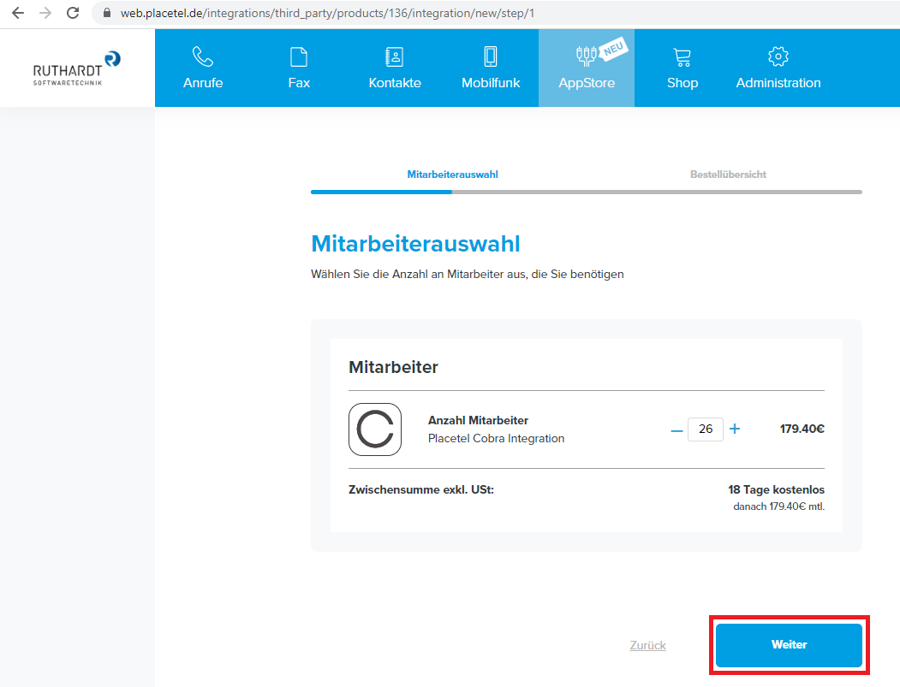Click the 'Zwischensumme exkl. USt:' label

tap(421, 490)
